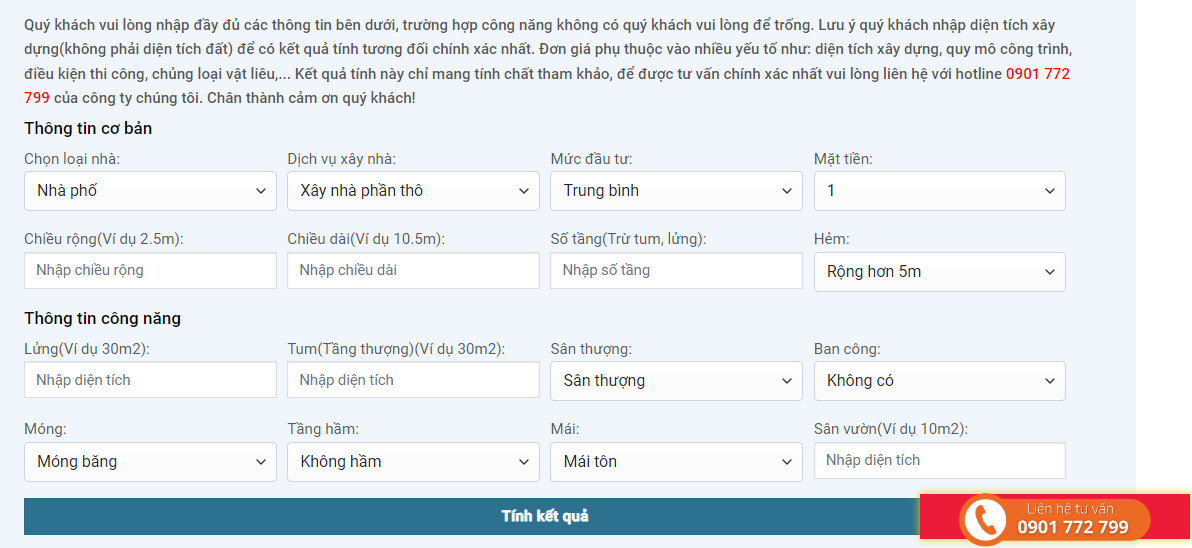Focus the 'Chiều dài' length input field
1192x548 pixels.
click(413, 271)
